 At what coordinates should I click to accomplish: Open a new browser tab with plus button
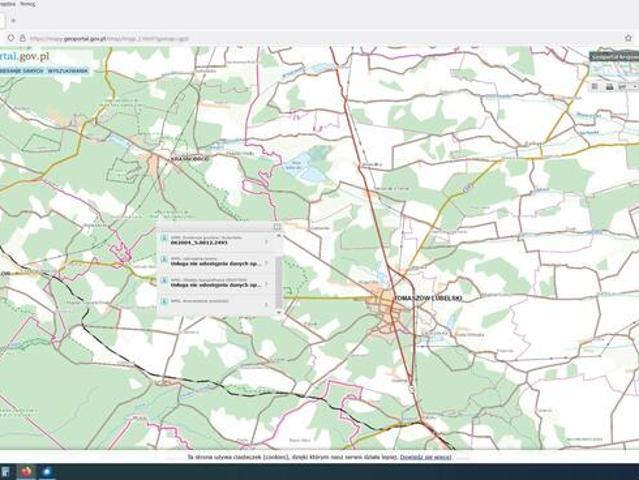point(13,20)
